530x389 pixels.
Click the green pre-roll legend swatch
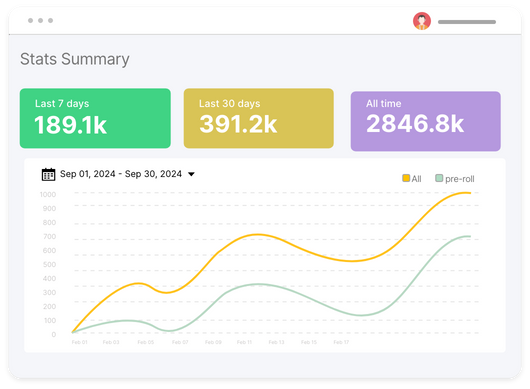click(439, 178)
